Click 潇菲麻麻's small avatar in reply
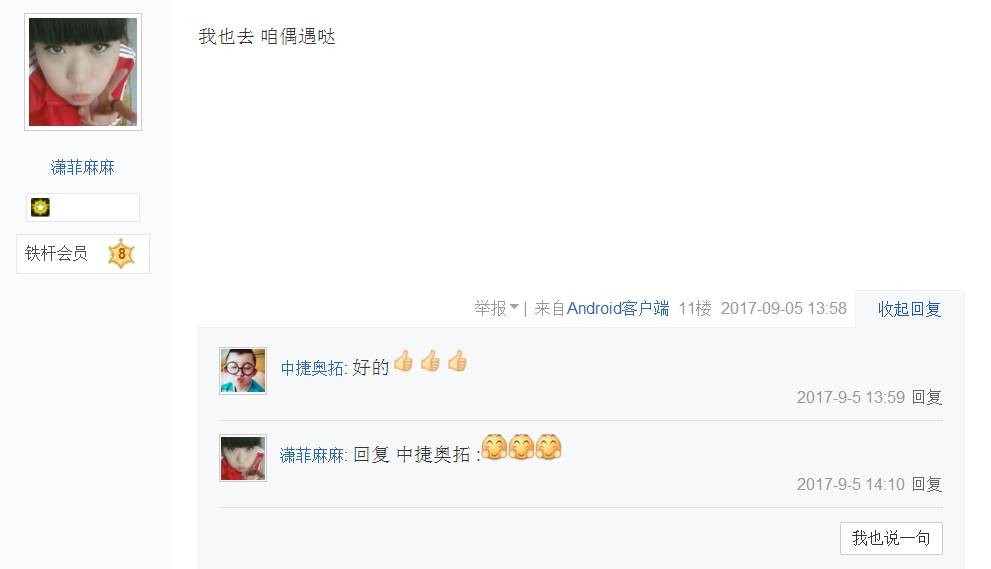 click(x=243, y=458)
